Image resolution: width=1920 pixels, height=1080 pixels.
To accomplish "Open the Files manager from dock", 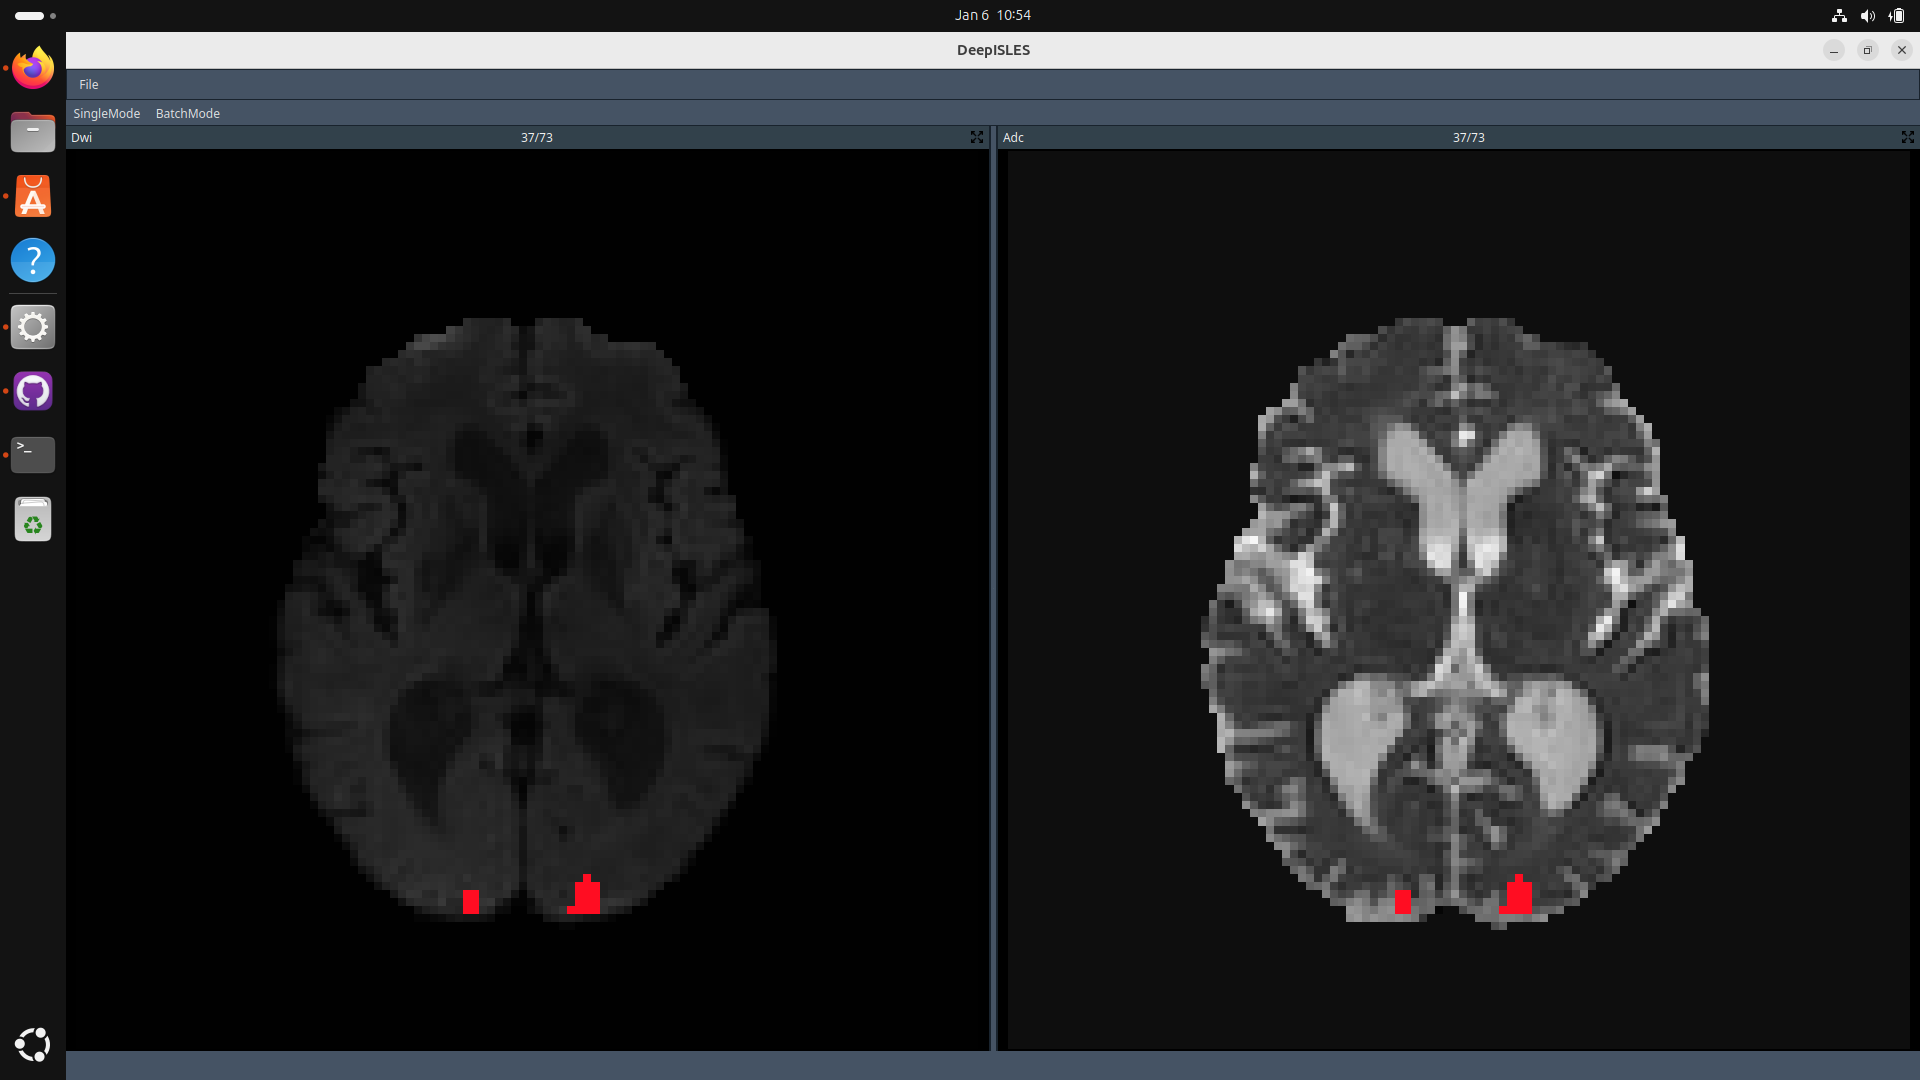I will coord(33,132).
